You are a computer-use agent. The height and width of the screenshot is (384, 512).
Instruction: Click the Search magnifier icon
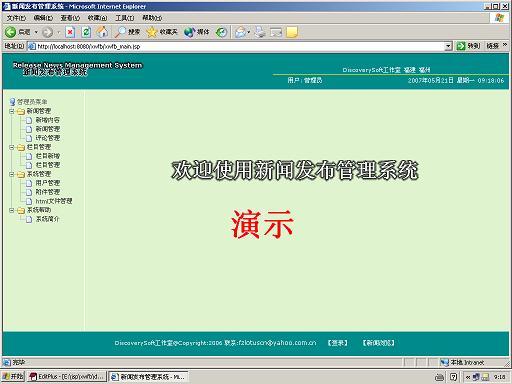pyautogui.click(x=120, y=32)
